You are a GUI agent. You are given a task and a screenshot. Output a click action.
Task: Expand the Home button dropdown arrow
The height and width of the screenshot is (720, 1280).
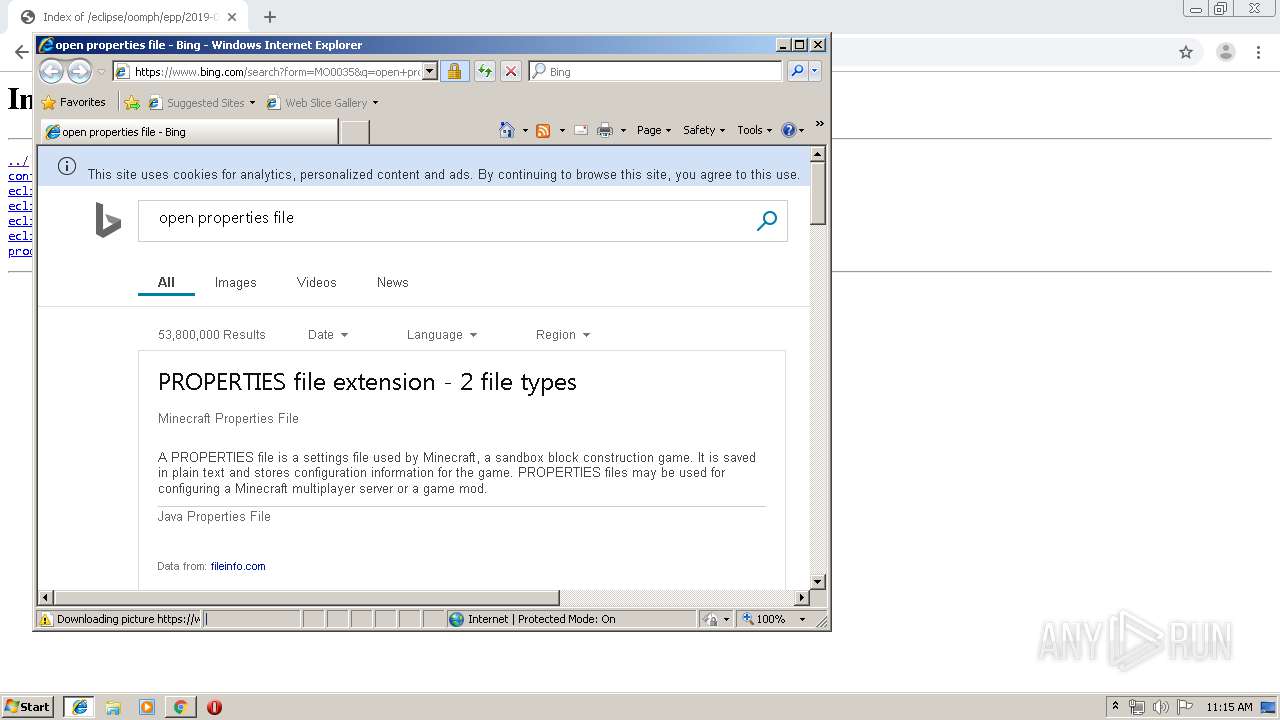coord(525,130)
